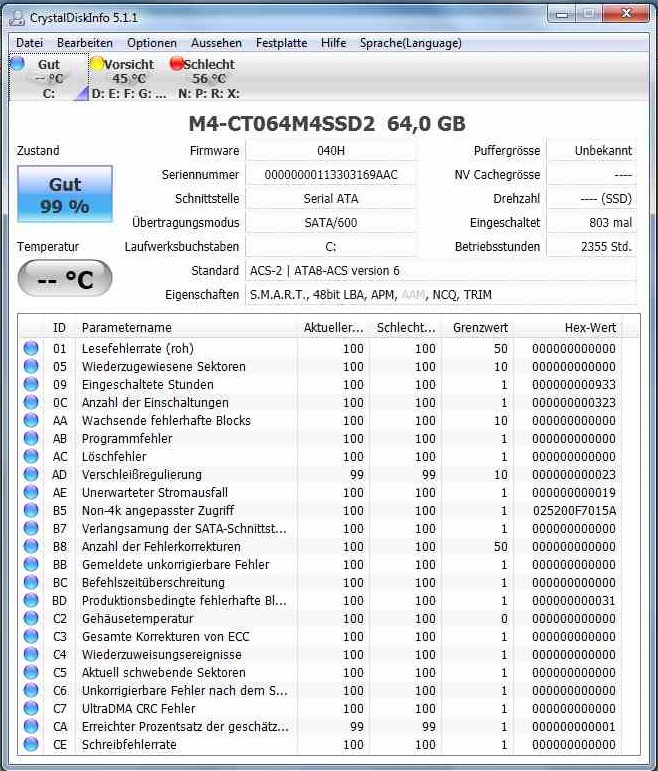Click status orb of Wiederzuweisungsereignisse row

[31, 654]
